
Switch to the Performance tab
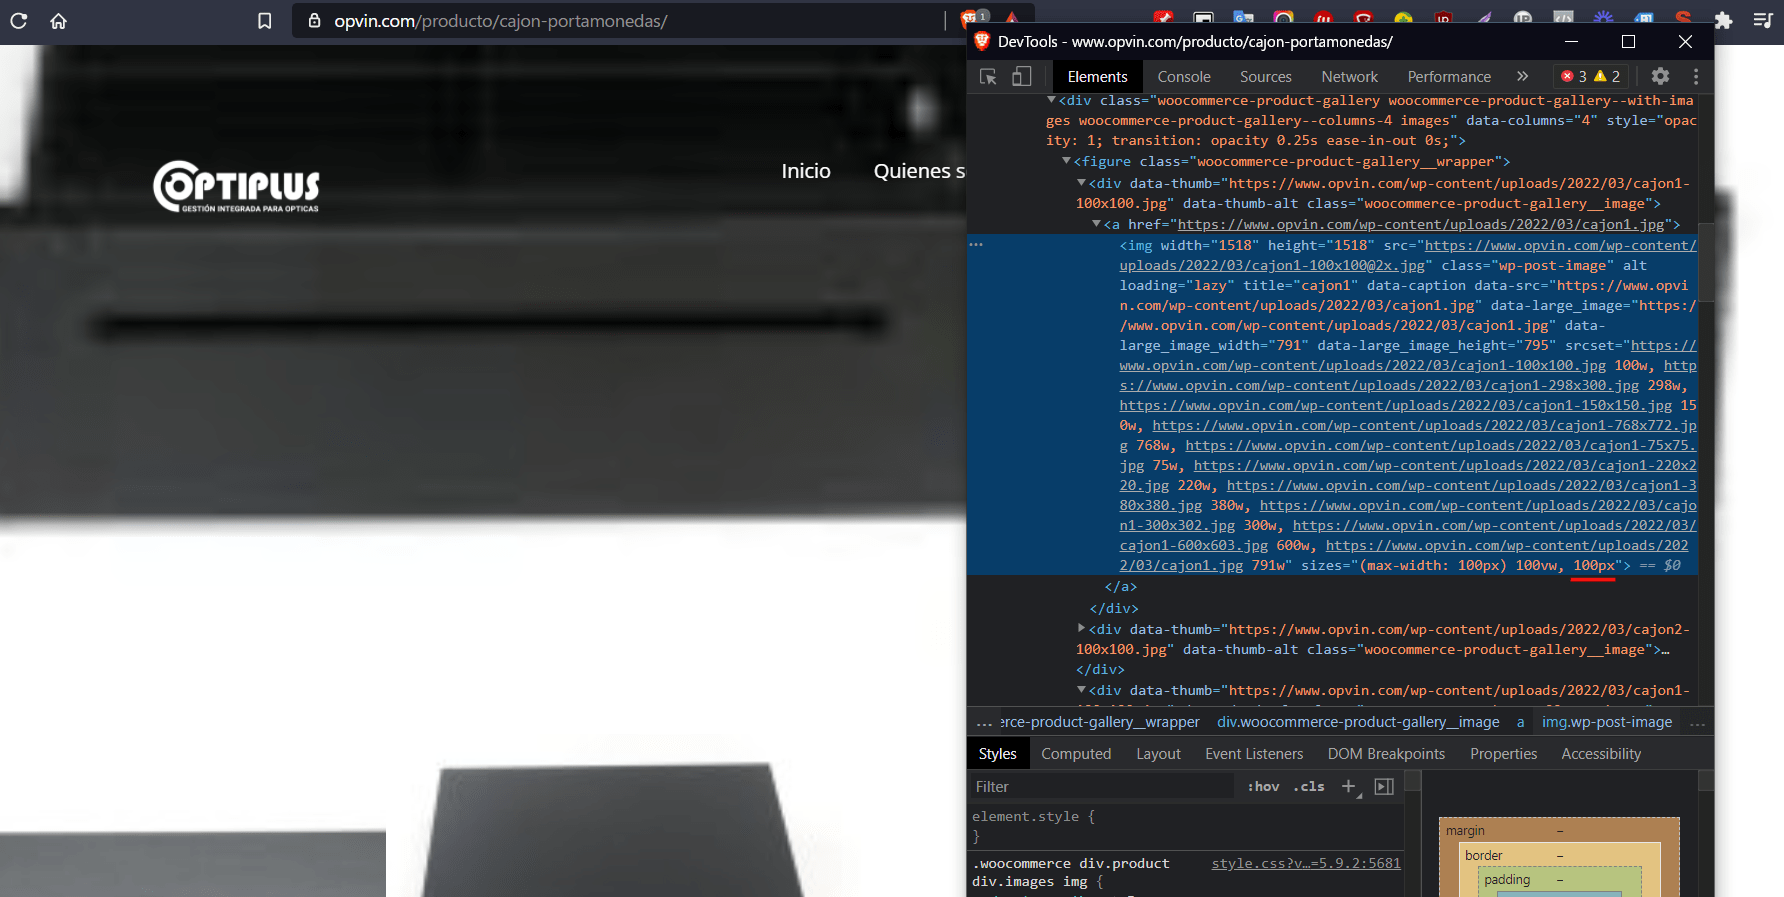click(x=1449, y=77)
